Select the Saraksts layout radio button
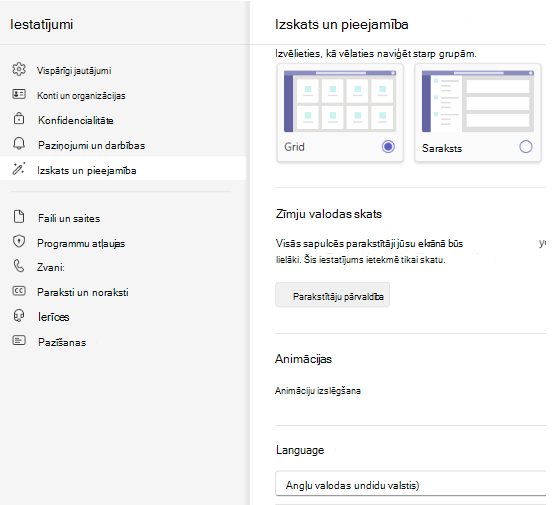 (x=526, y=146)
